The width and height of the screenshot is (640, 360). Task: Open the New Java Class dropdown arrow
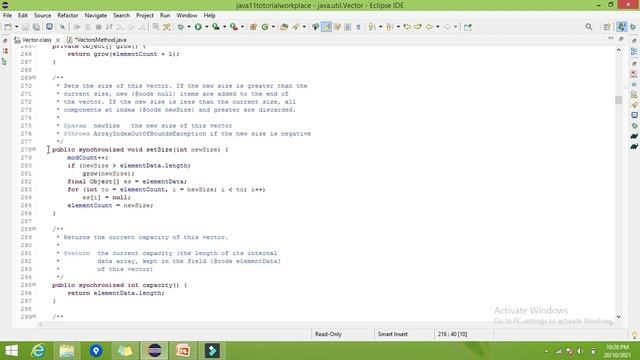[273, 27]
